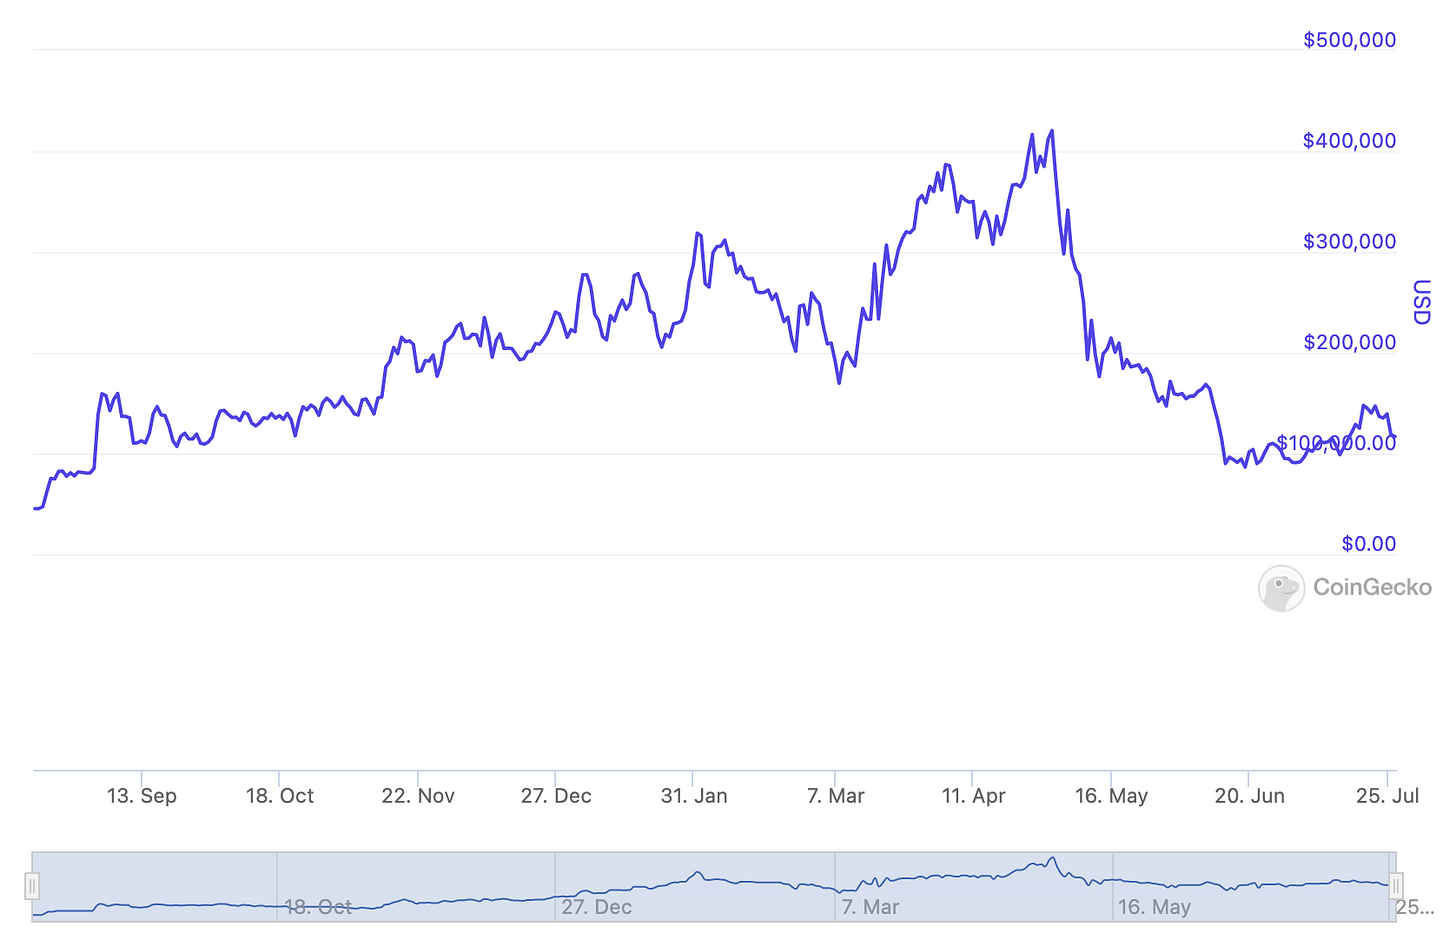The width and height of the screenshot is (1456, 940).
Task: Click the 16. May label in the range navigator
Action: 1154,907
